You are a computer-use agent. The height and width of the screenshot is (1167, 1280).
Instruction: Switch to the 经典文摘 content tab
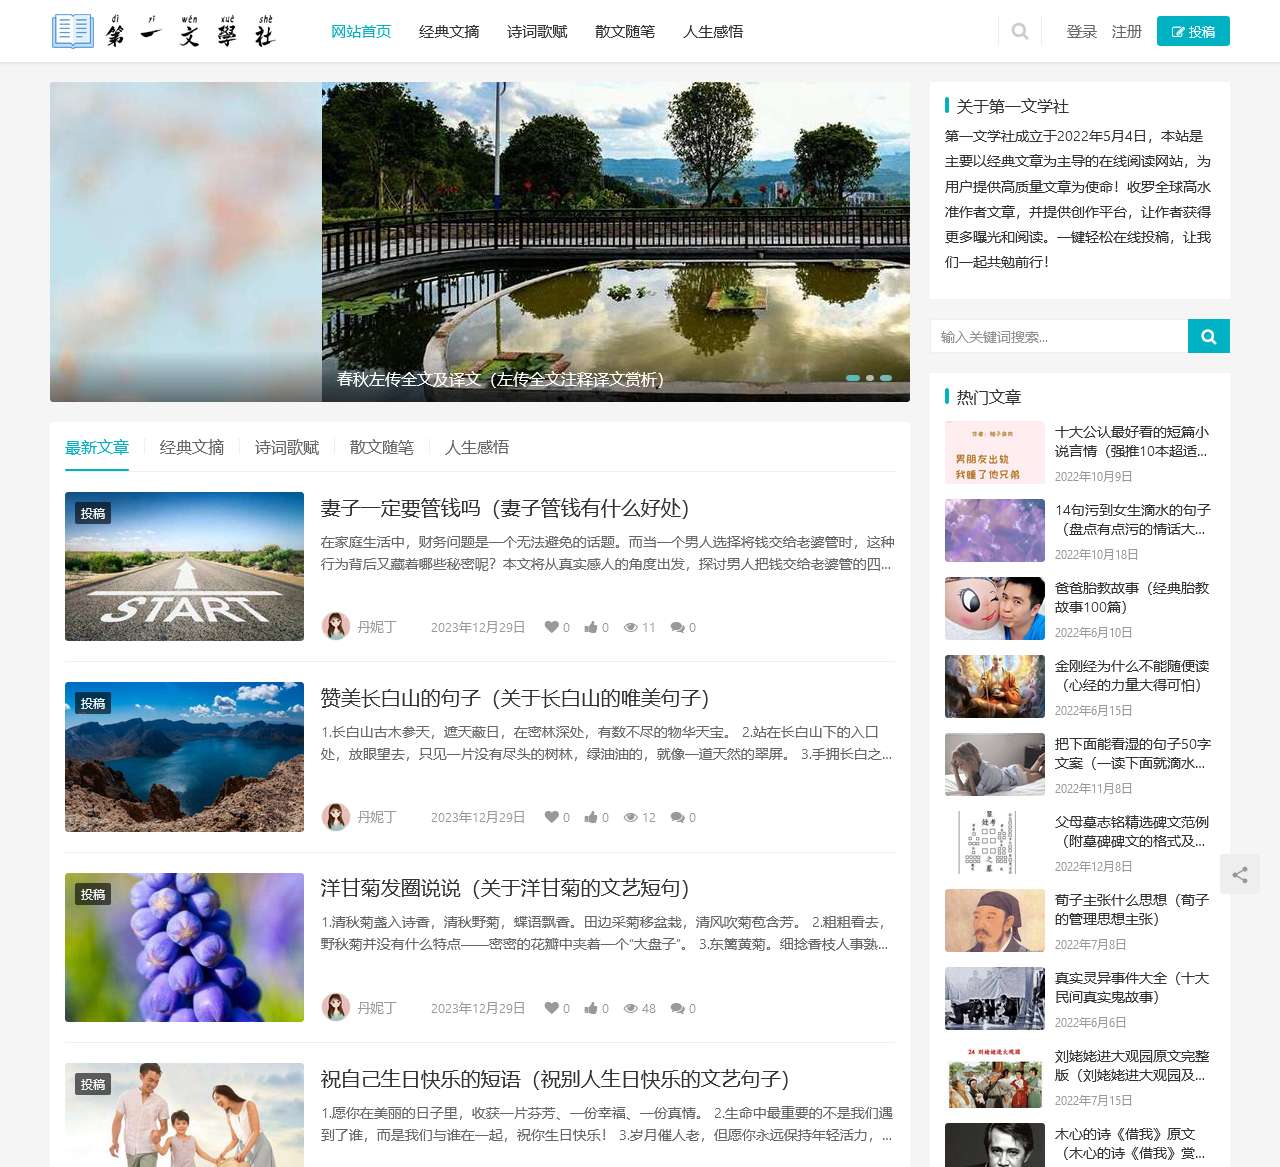(192, 447)
